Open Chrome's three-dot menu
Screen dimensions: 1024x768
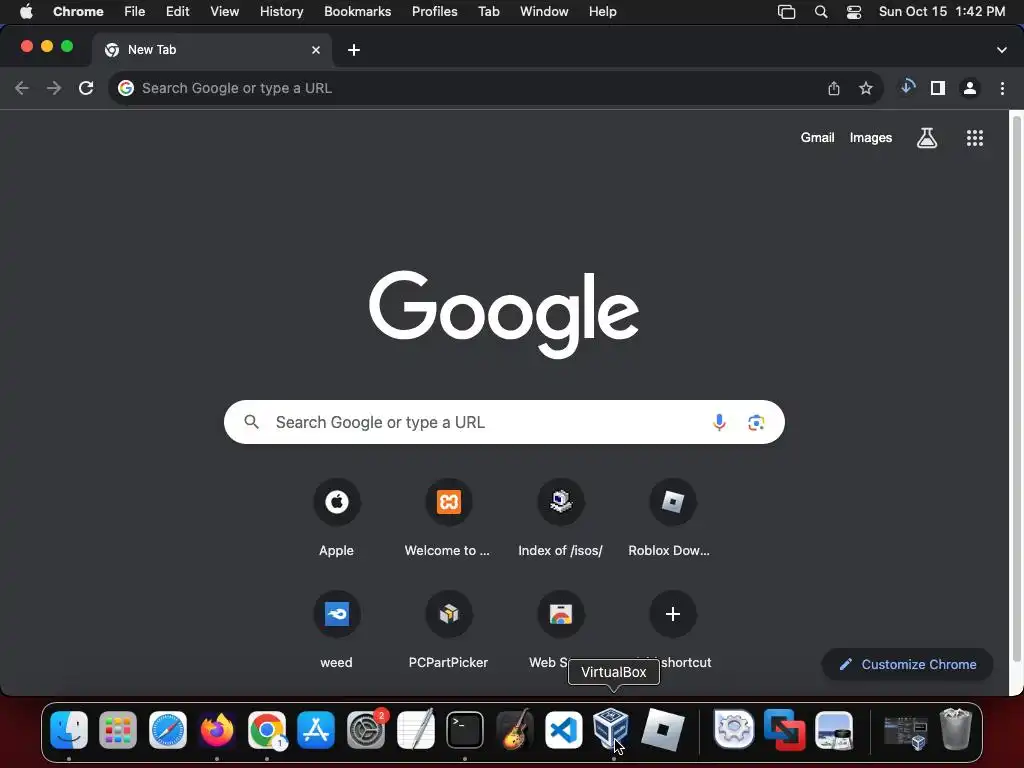(x=1002, y=88)
